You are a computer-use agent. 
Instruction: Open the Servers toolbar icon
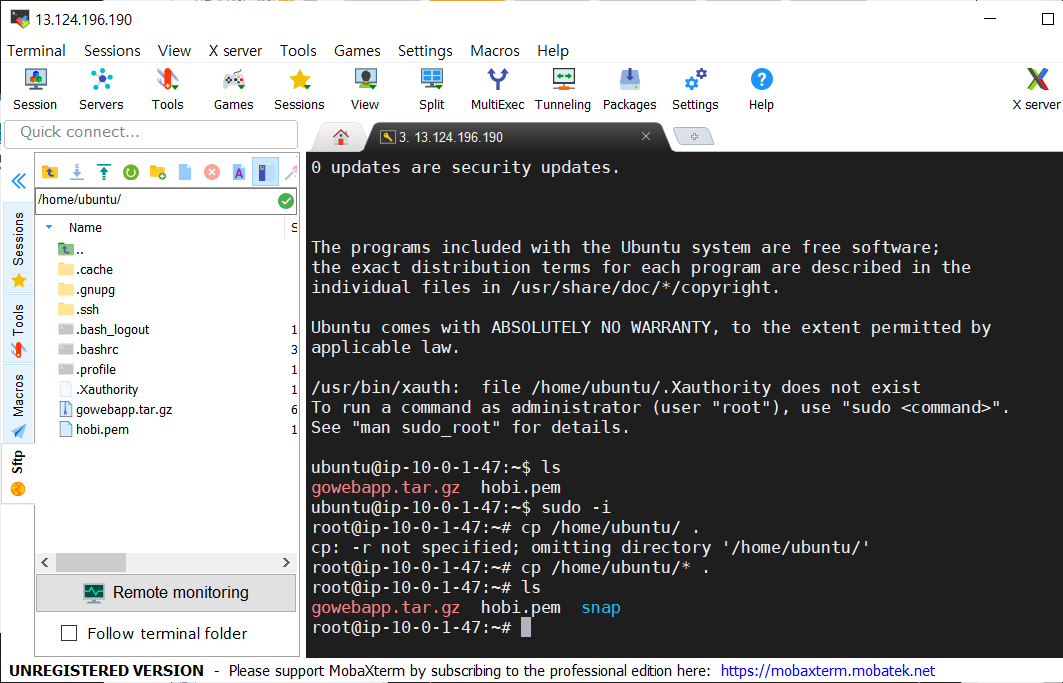[101, 90]
